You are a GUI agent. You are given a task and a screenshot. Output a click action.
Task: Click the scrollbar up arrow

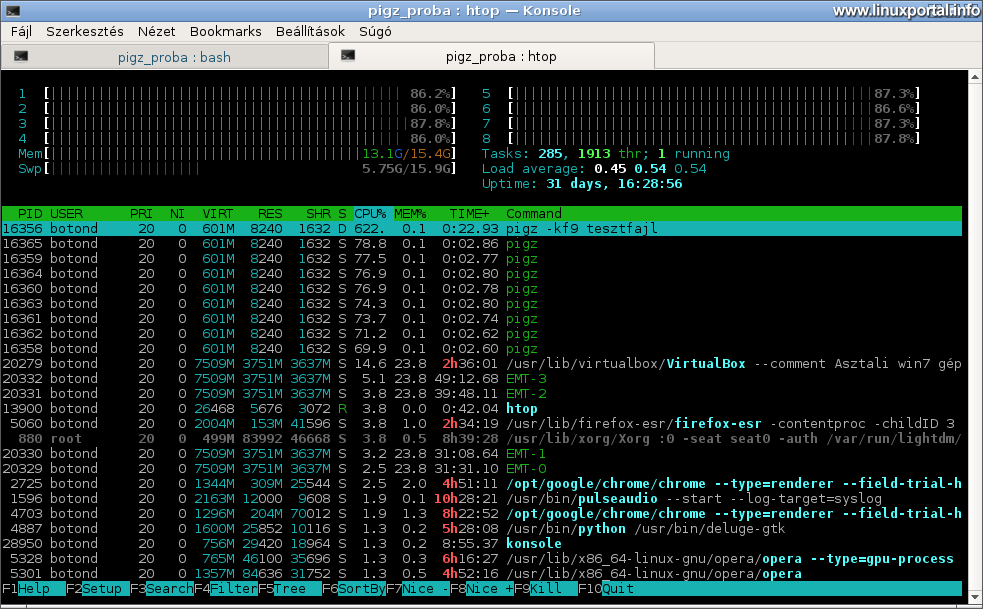[x=975, y=77]
